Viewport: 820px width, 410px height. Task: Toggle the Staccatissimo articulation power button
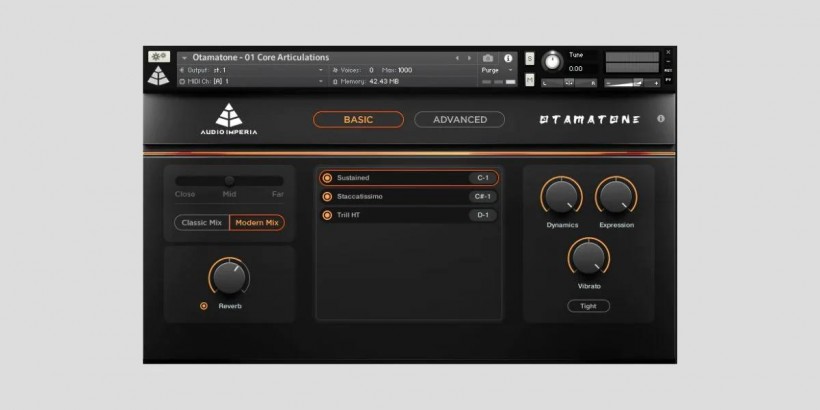(x=327, y=196)
